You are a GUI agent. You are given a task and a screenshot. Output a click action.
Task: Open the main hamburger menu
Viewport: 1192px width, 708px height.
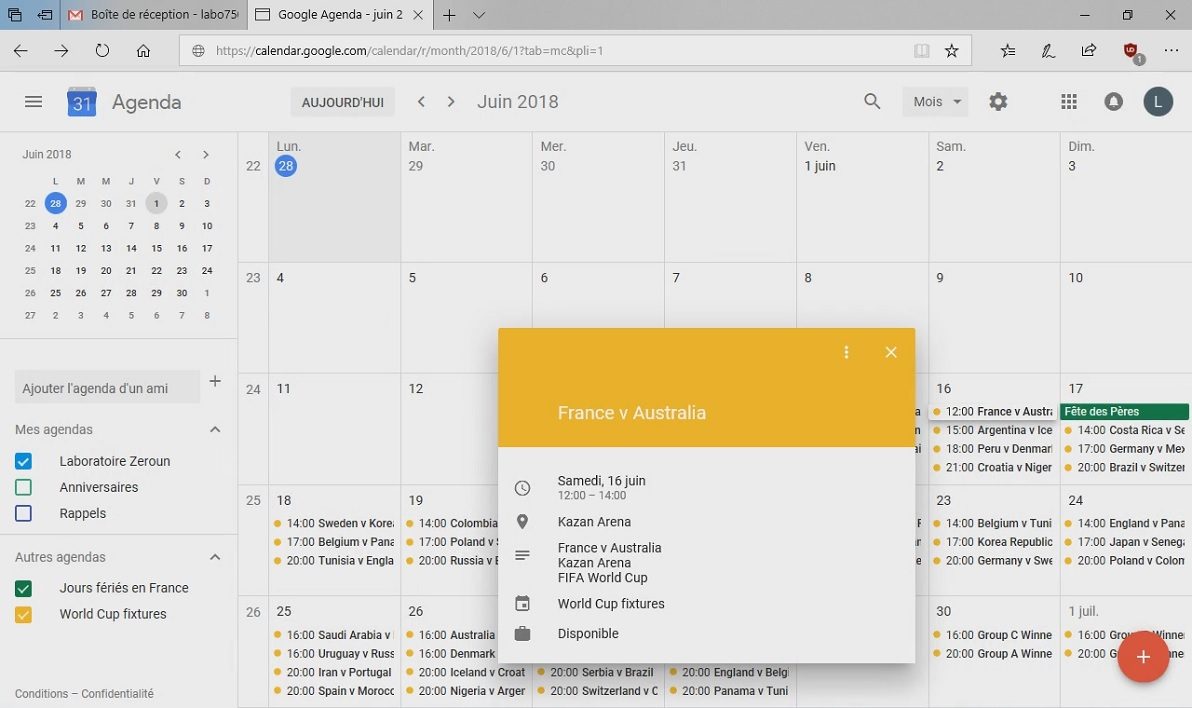[x=33, y=102]
